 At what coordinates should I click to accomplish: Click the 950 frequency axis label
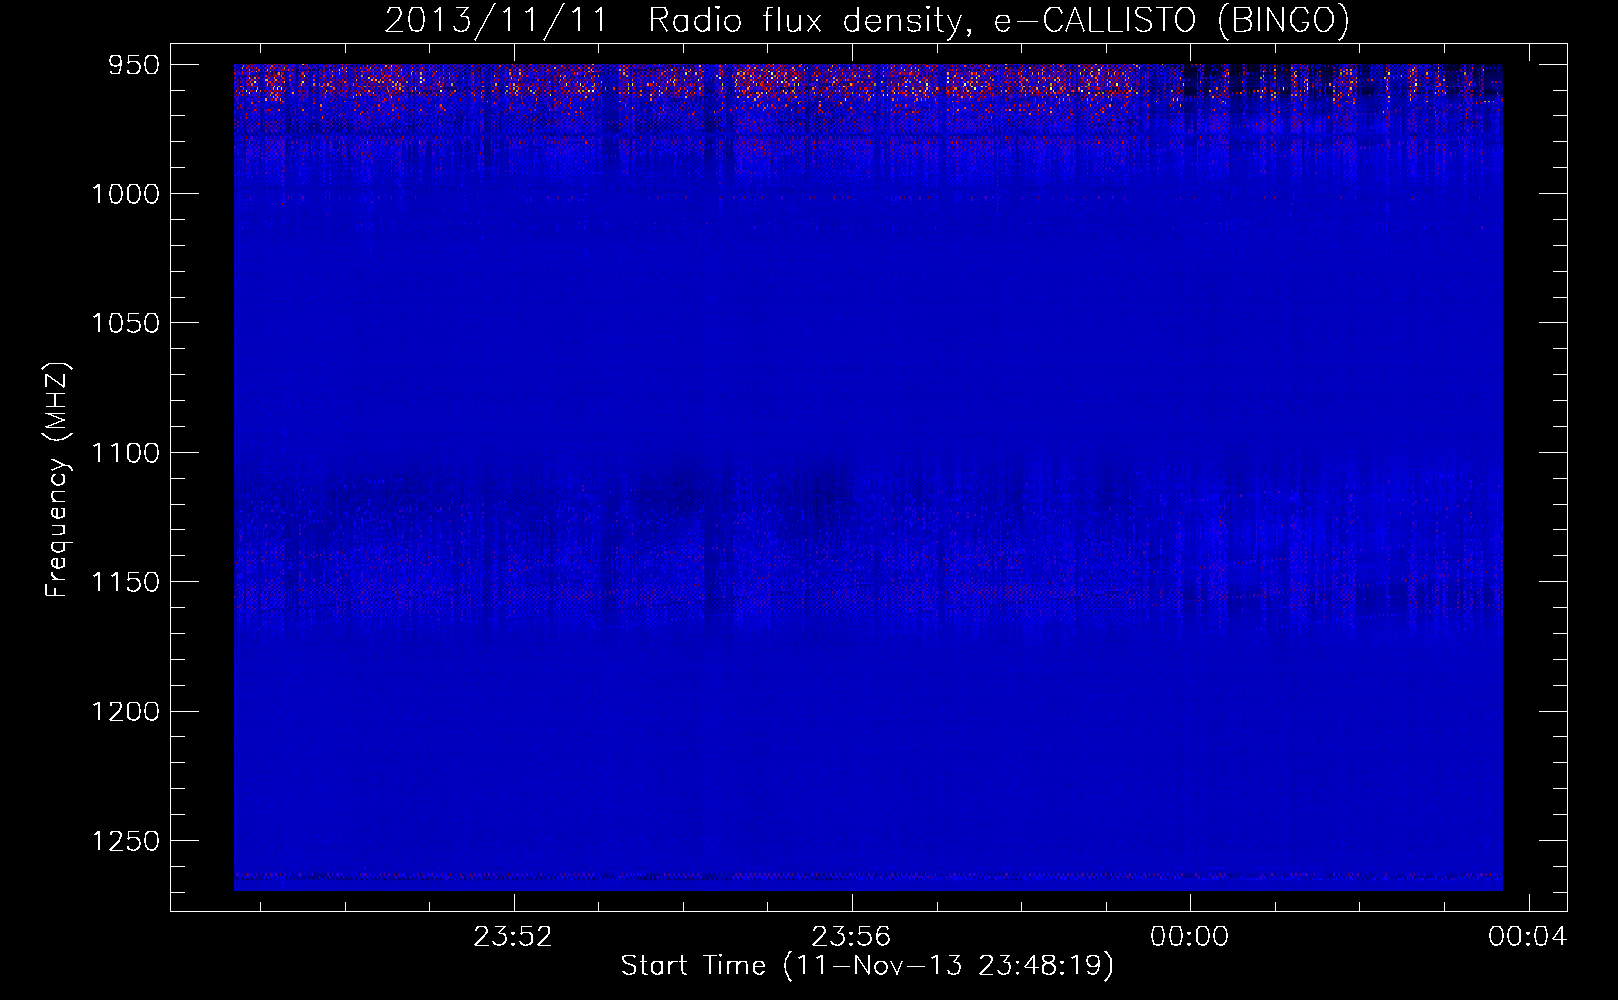click(134, 65)
